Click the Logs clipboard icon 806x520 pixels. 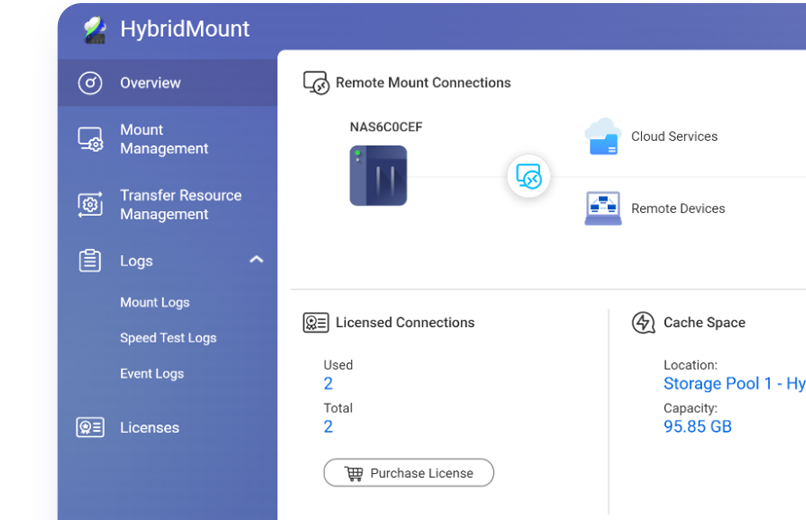point(90,261)
